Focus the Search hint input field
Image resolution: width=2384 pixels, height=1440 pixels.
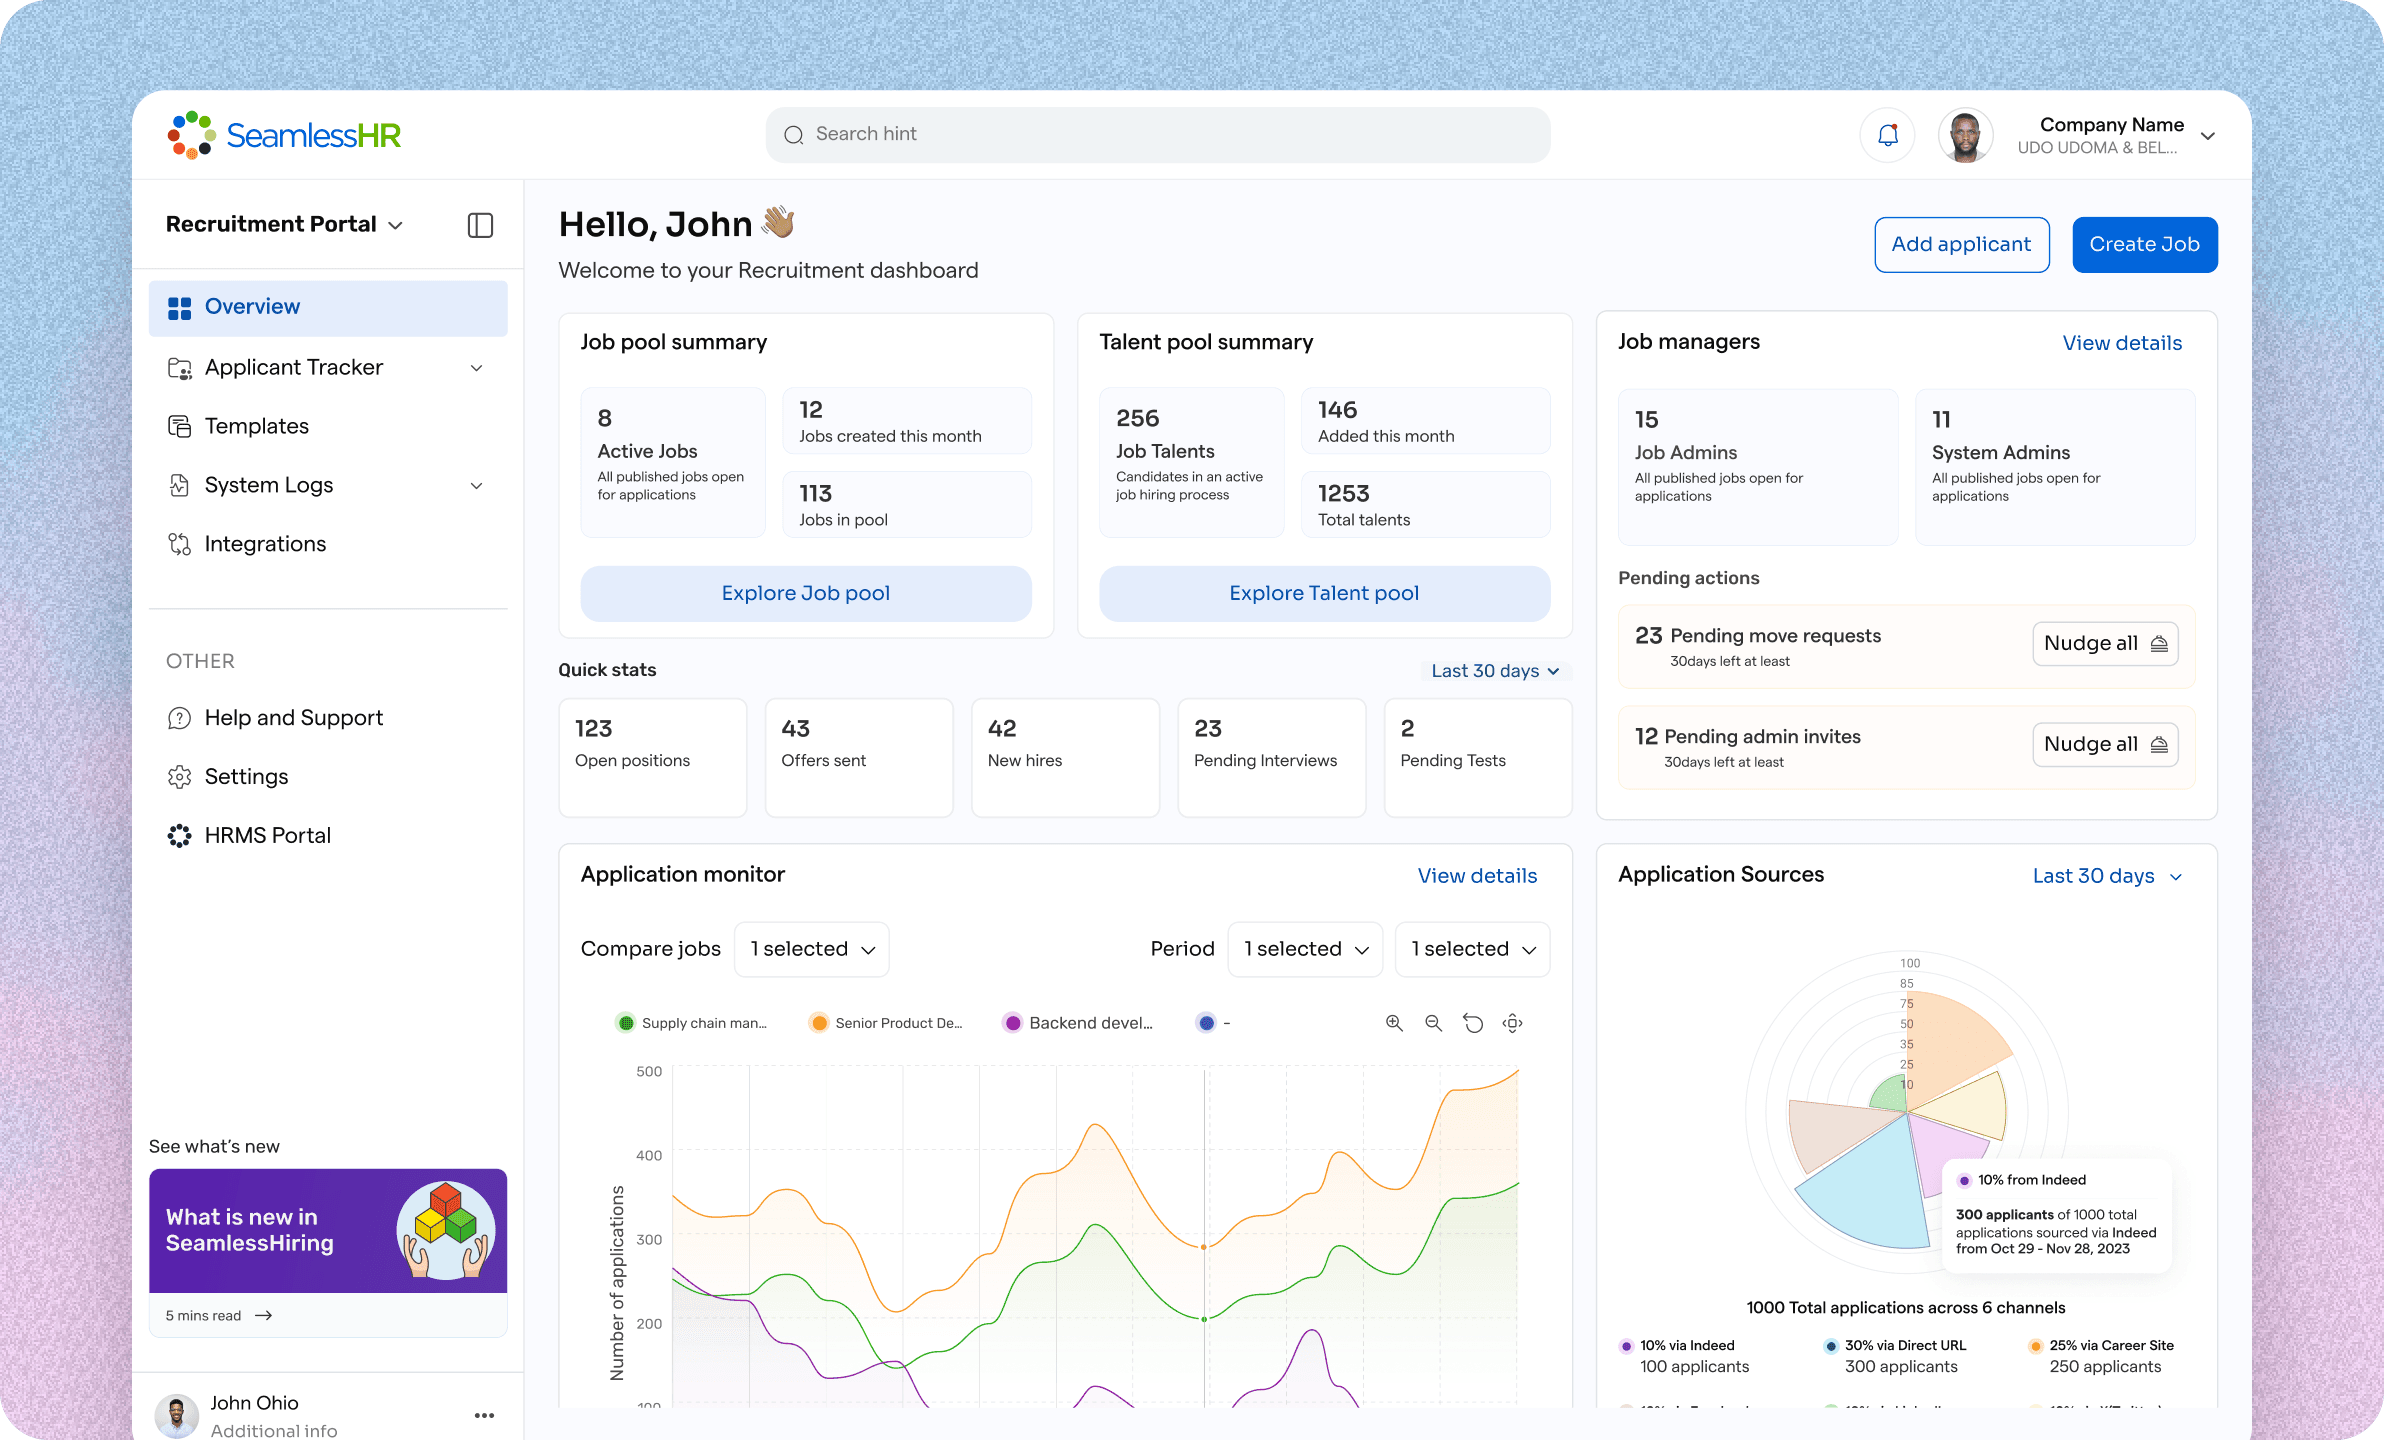pos(1158,135)
